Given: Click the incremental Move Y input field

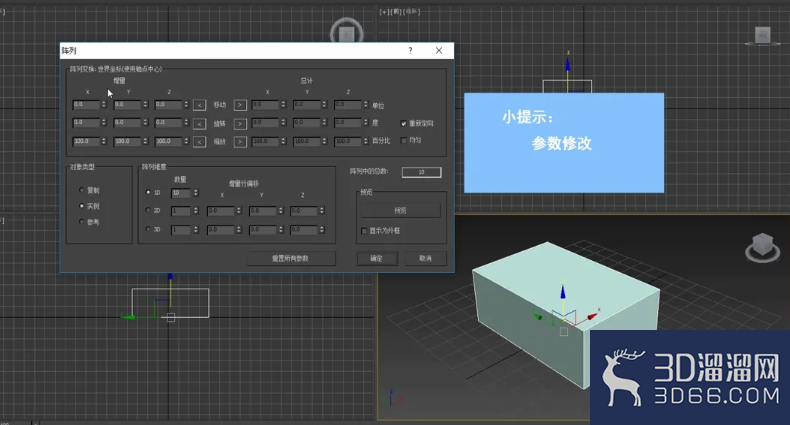Looking at the screenshot, I should (127, 105).
